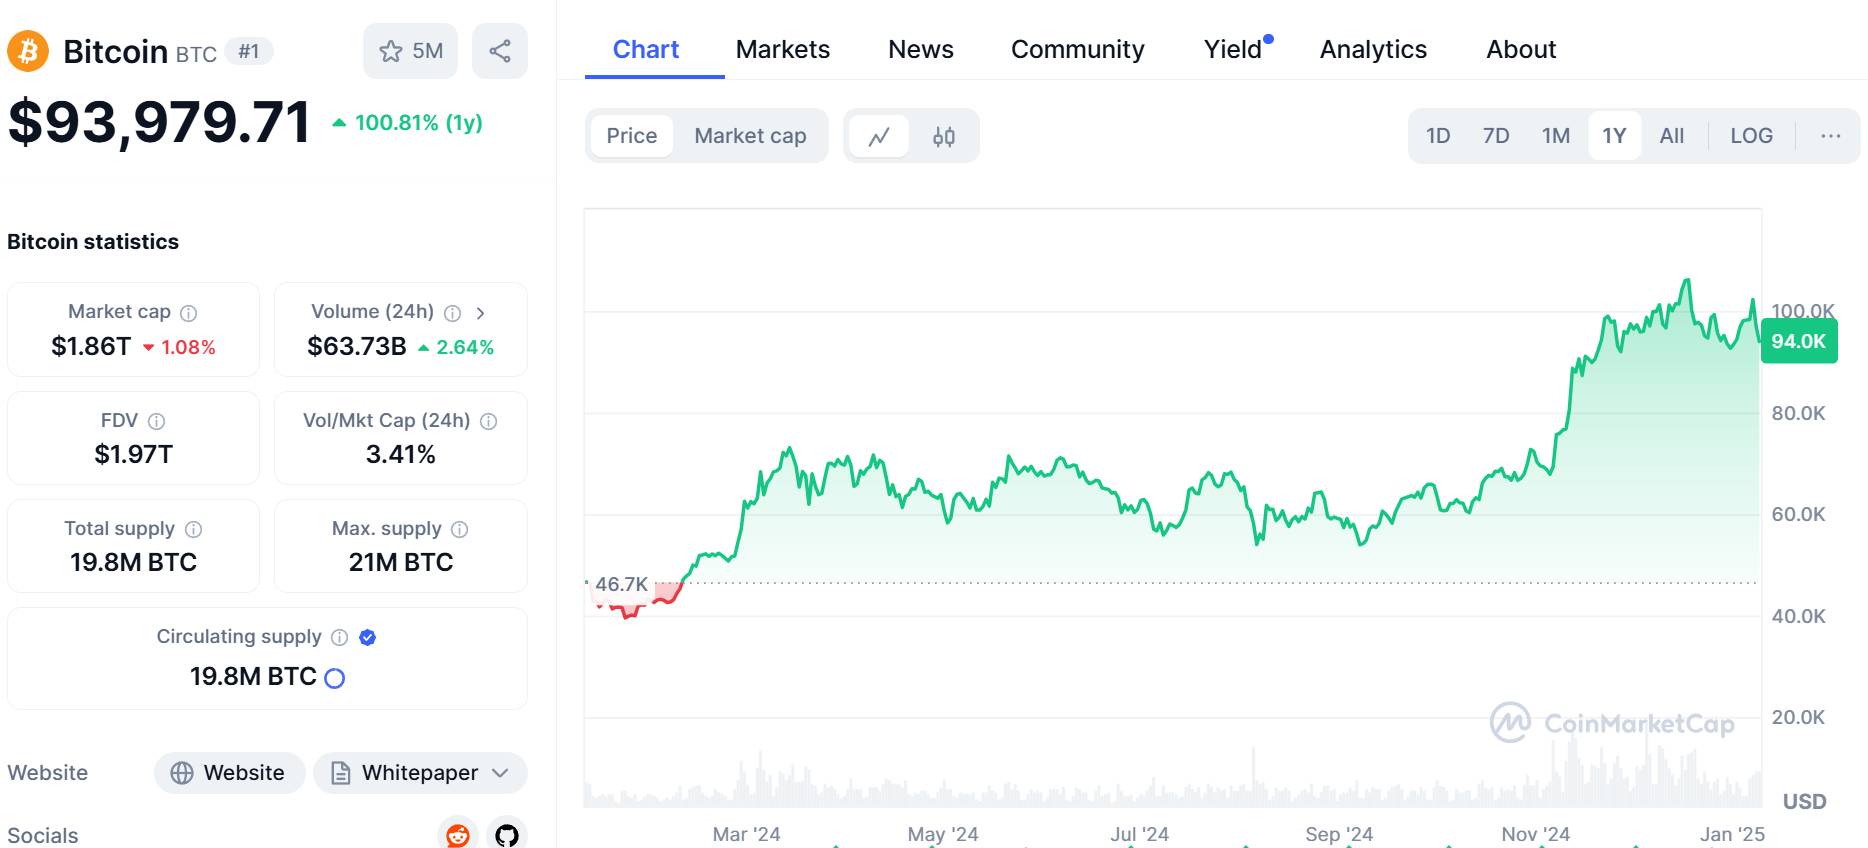Open the Website link button

click(229, 773)
